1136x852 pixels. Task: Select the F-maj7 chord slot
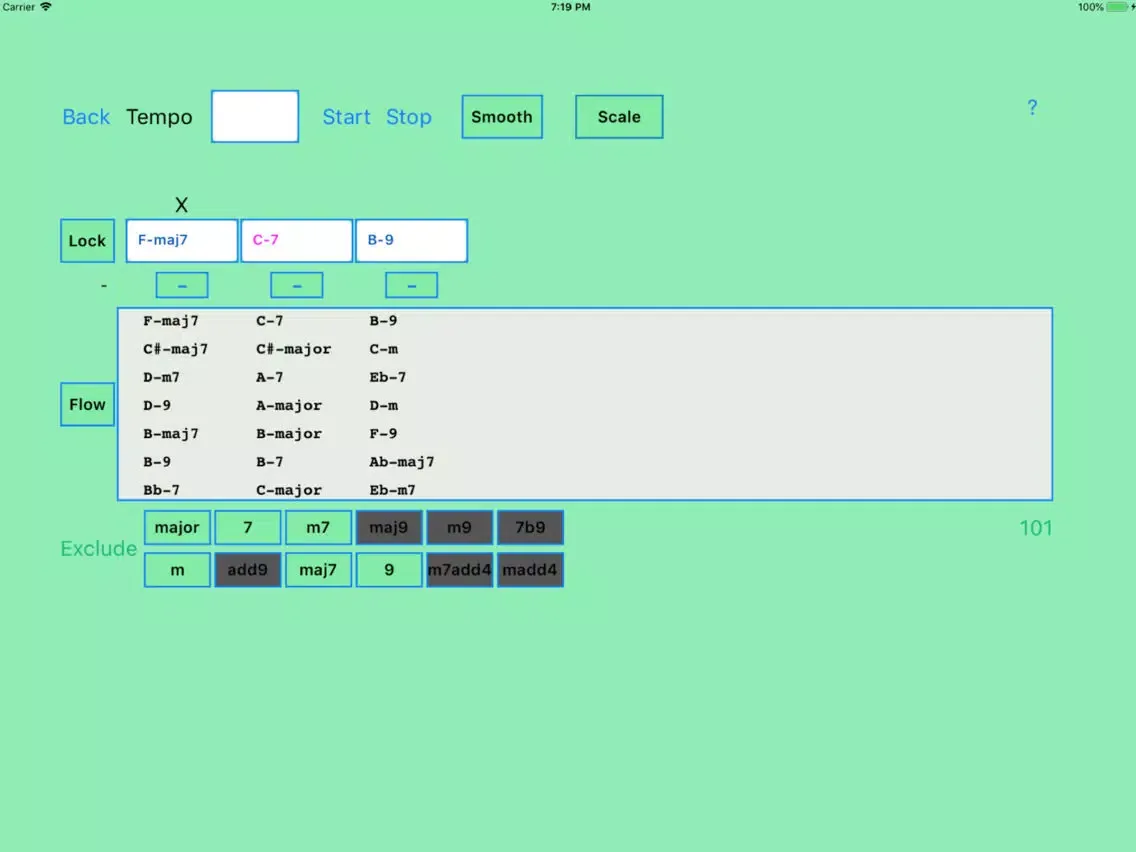pos(182,241)
